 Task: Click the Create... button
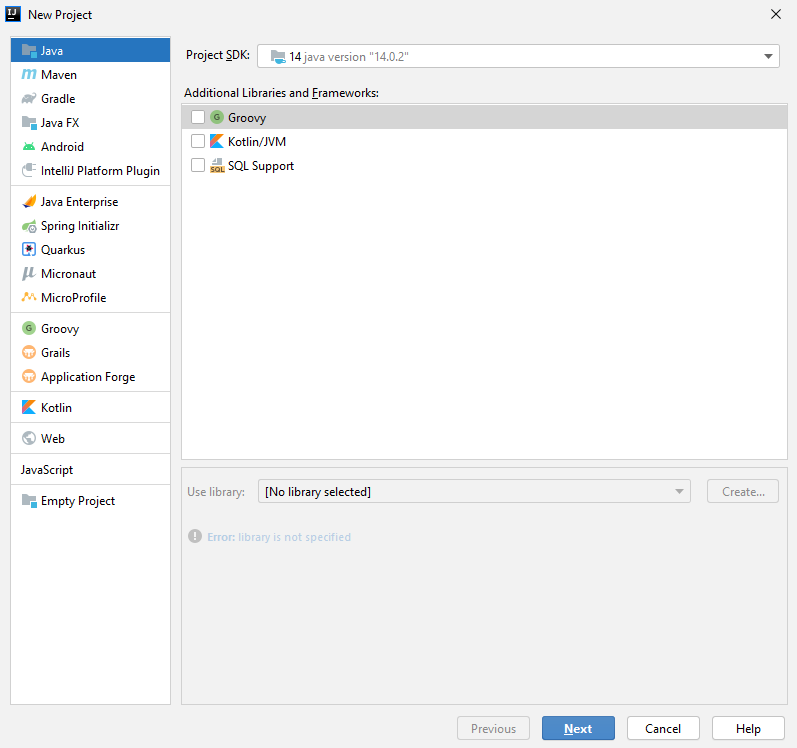coord(743,491)
